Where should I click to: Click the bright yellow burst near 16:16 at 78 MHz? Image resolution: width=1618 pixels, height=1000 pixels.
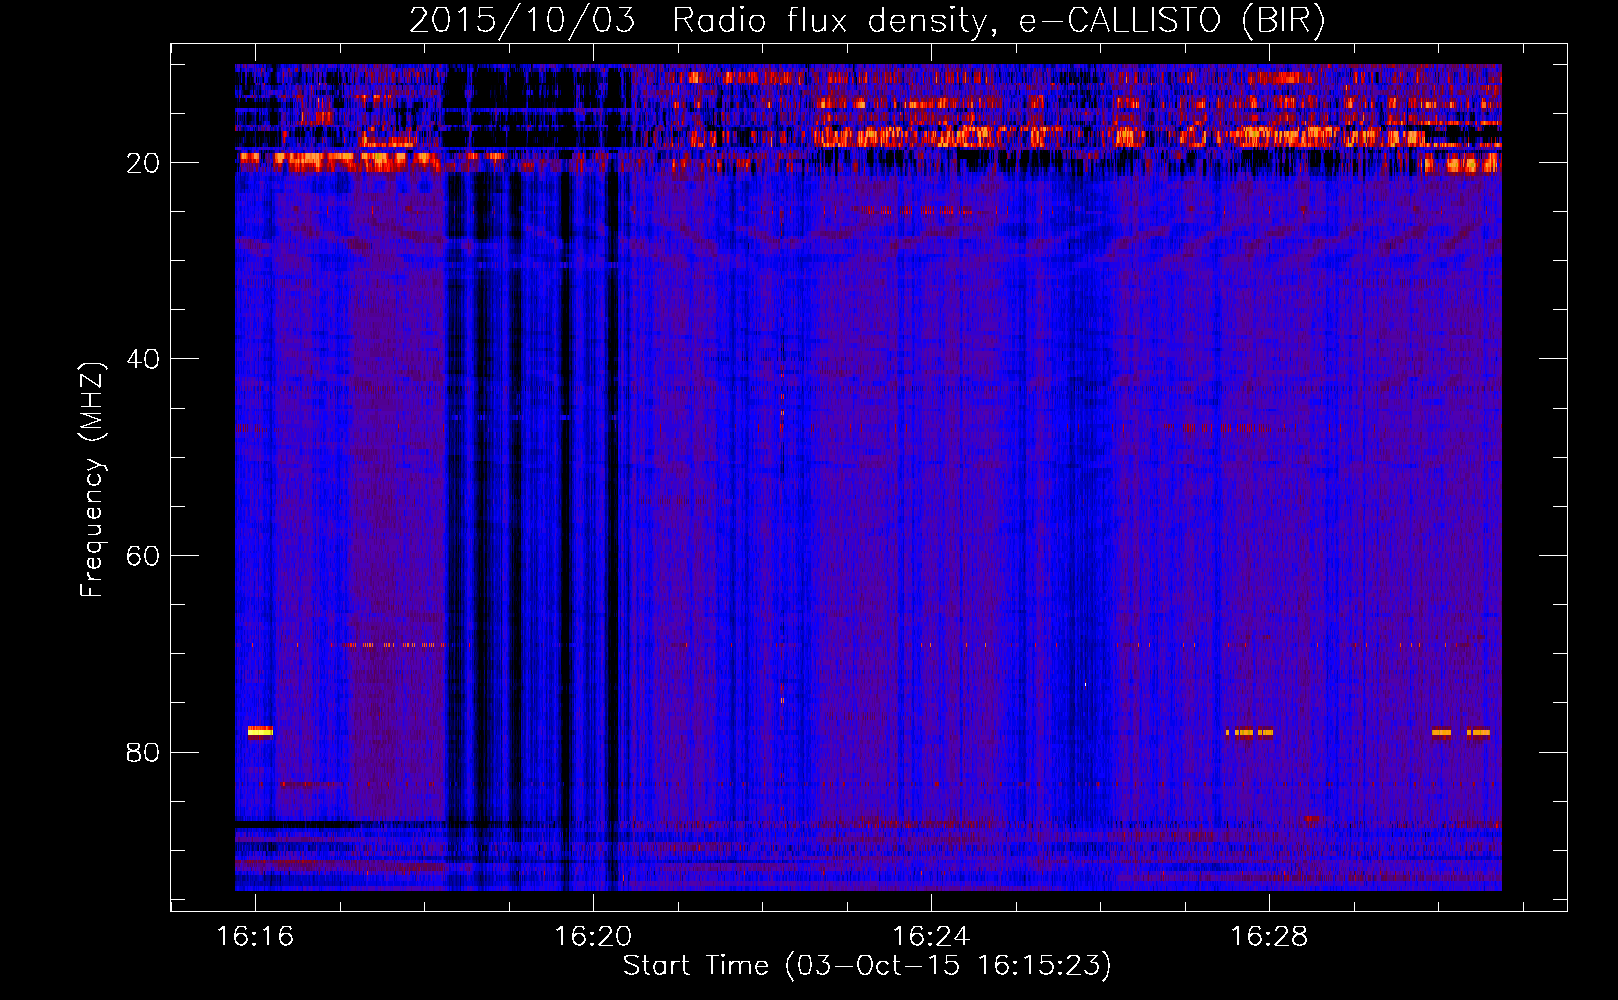(260, 731)
